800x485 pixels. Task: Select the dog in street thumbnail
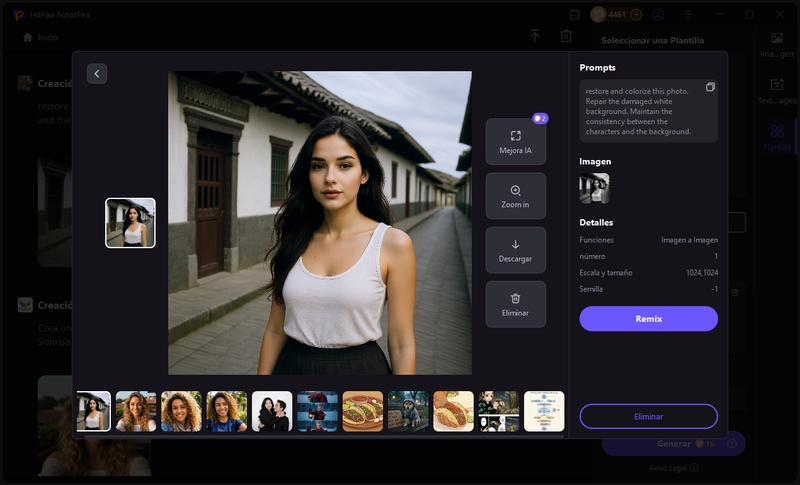click(408, 411)
